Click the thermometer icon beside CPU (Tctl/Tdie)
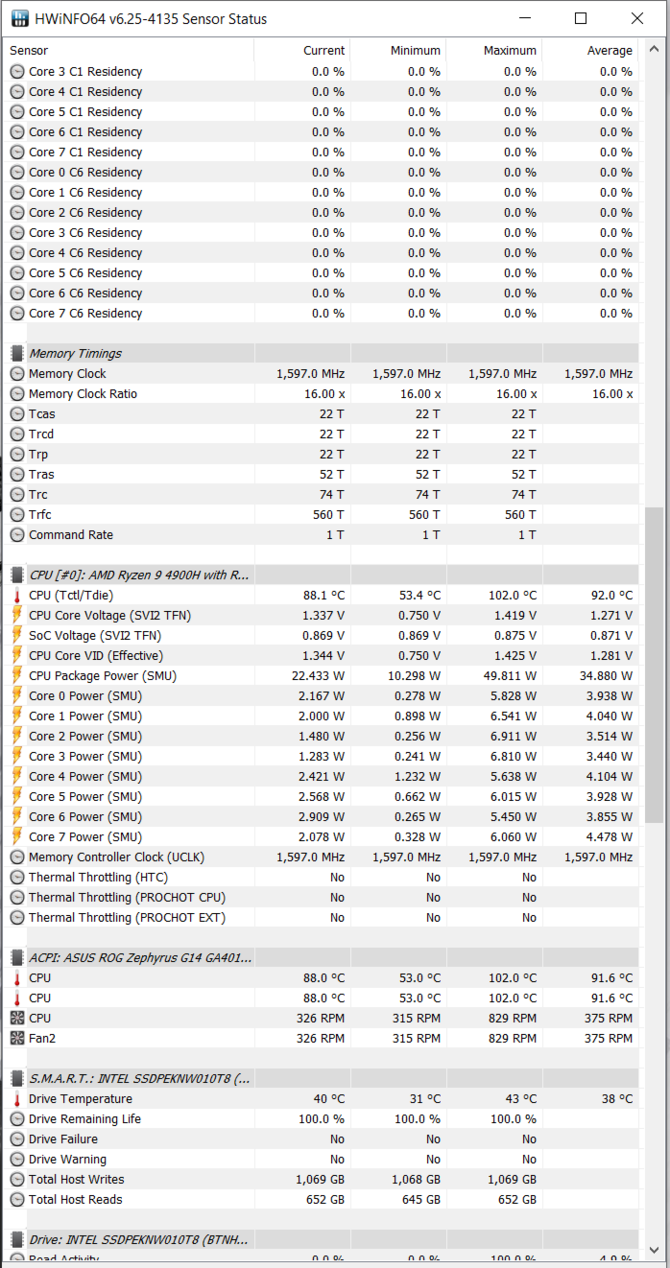670x1268 pixels. tap(17, 595)
